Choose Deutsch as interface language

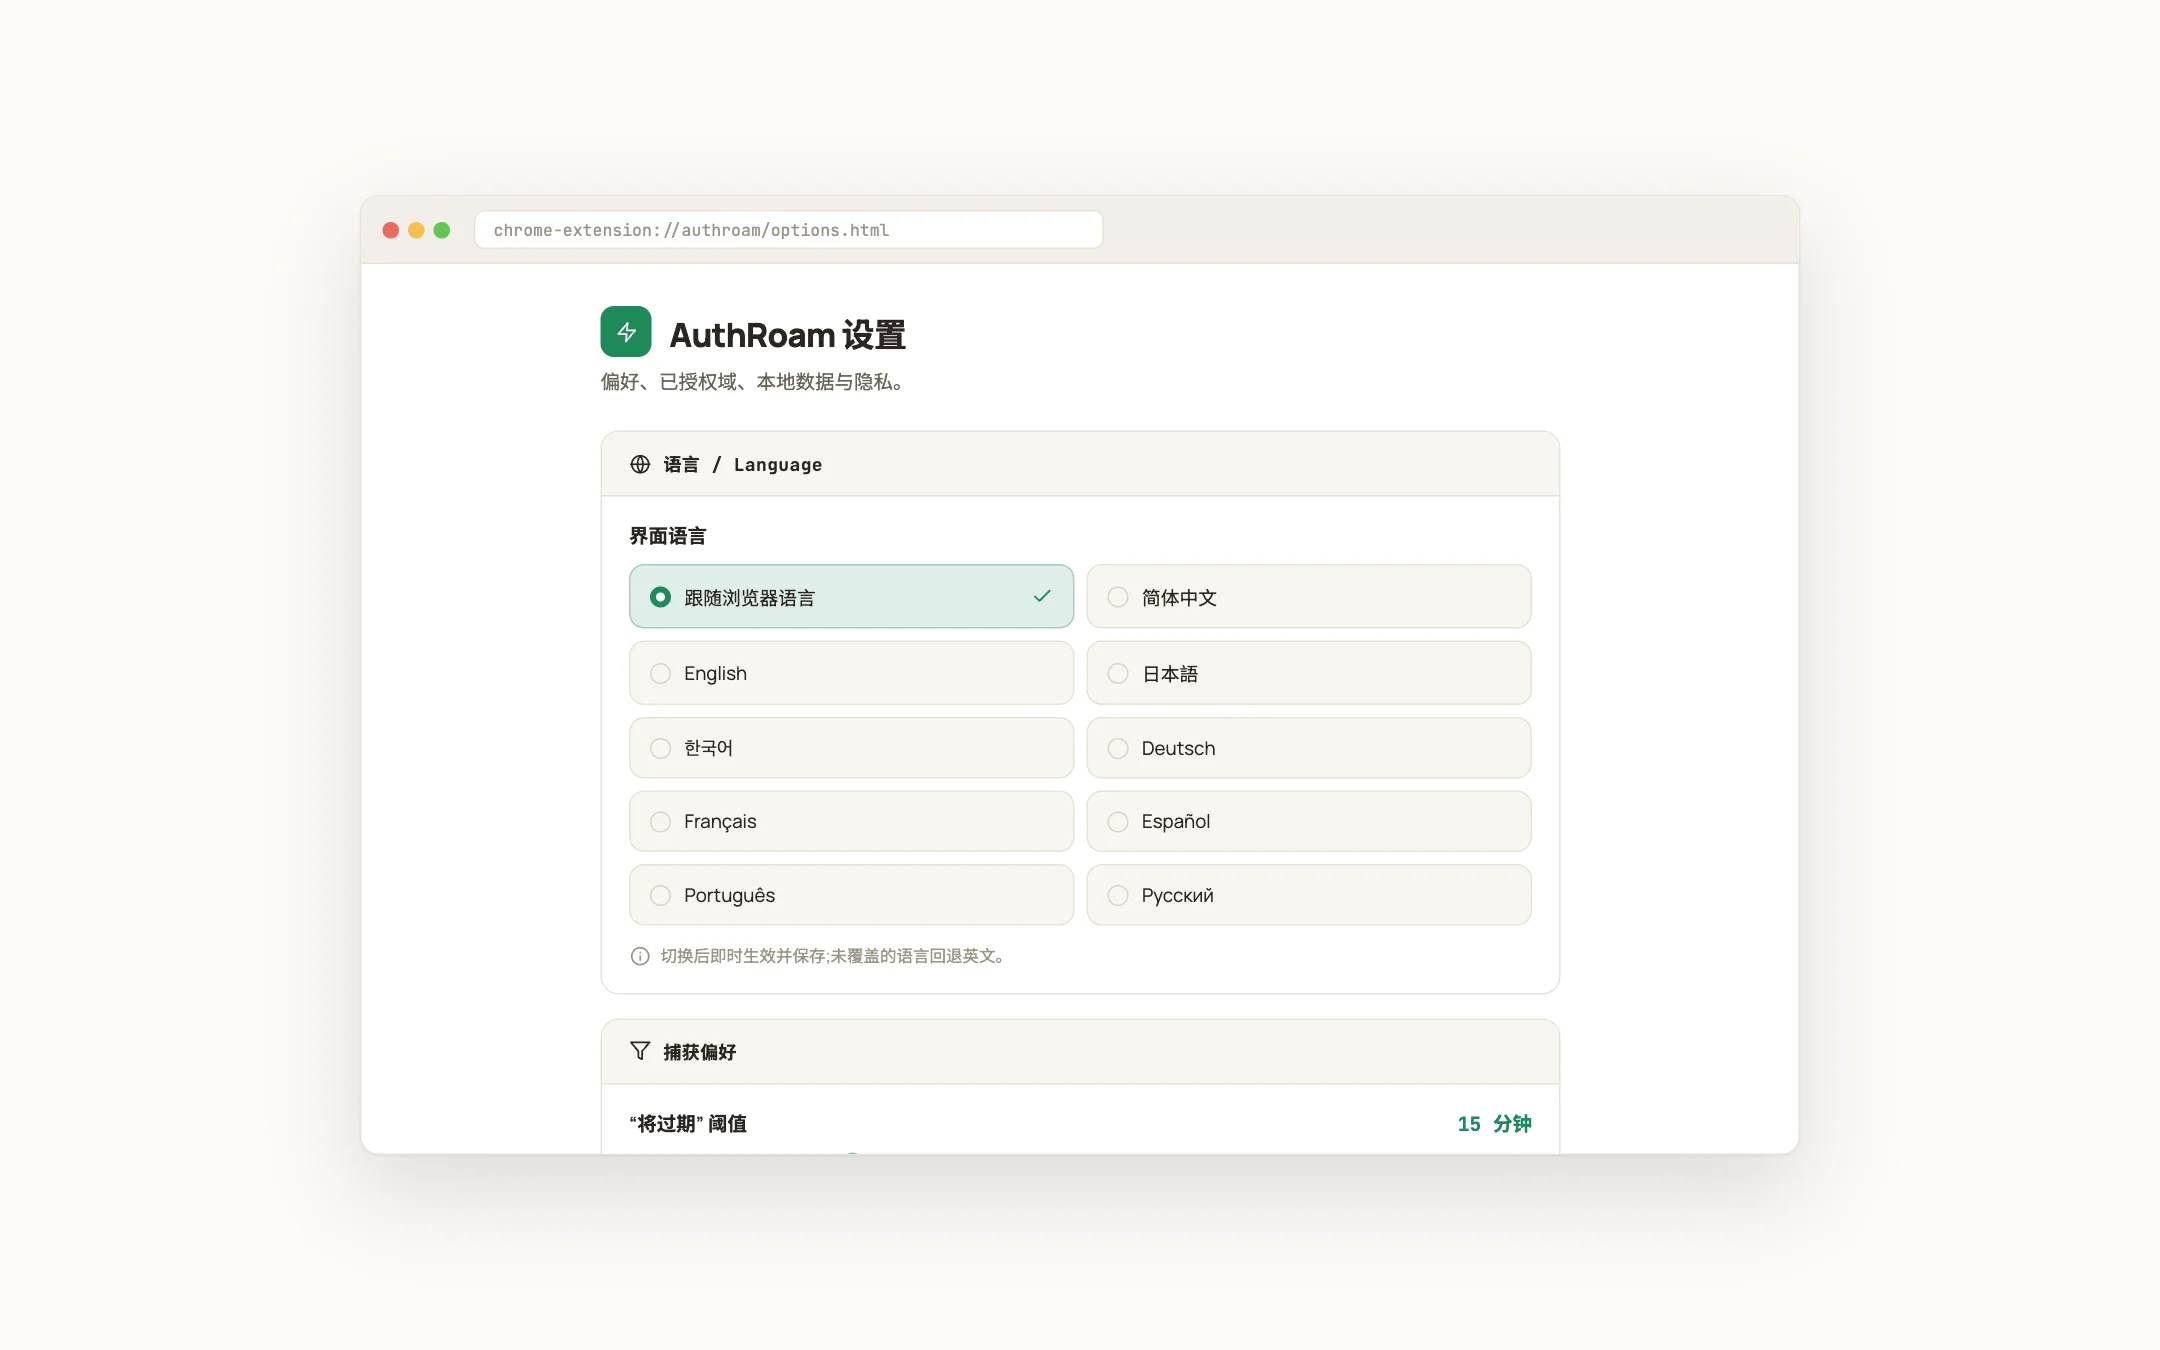[1308, 748]
